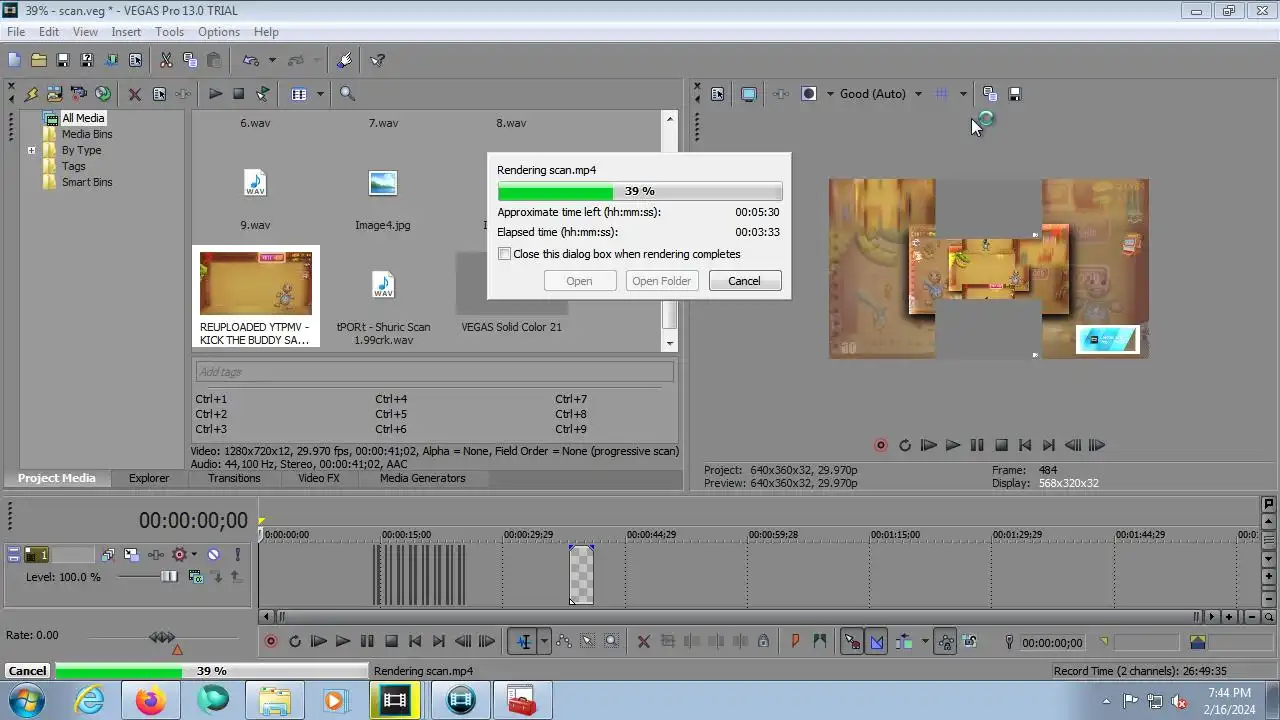The width and height of the screenshot is (1280, 720).
Task: Create a new project via toolbar icon
Action: tap(14, 60)
